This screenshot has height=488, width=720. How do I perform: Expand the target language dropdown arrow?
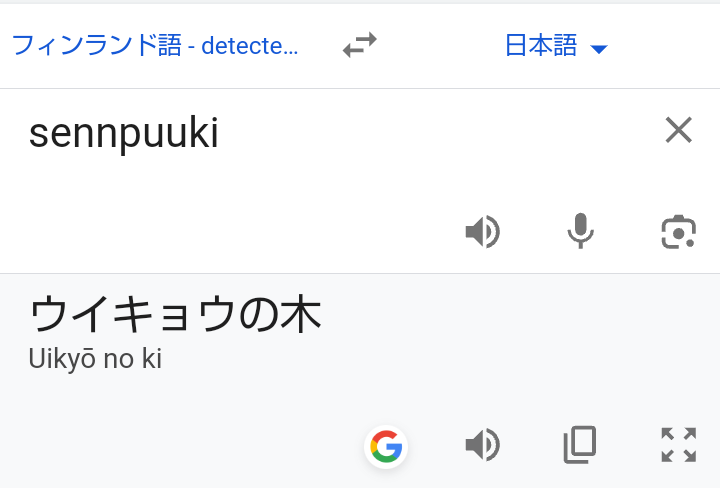[x=599, y=48]
